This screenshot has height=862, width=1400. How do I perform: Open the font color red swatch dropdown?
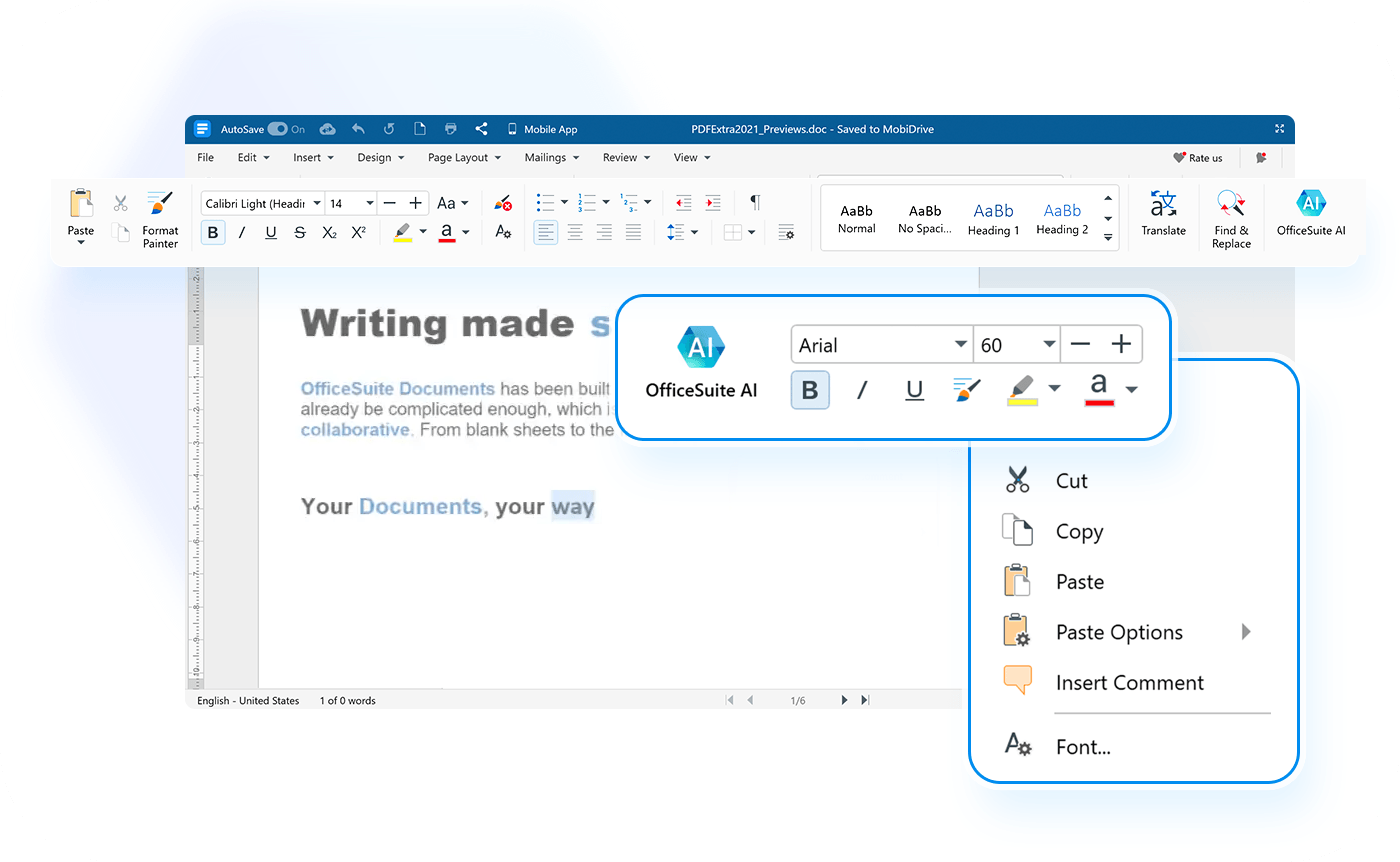463,232
